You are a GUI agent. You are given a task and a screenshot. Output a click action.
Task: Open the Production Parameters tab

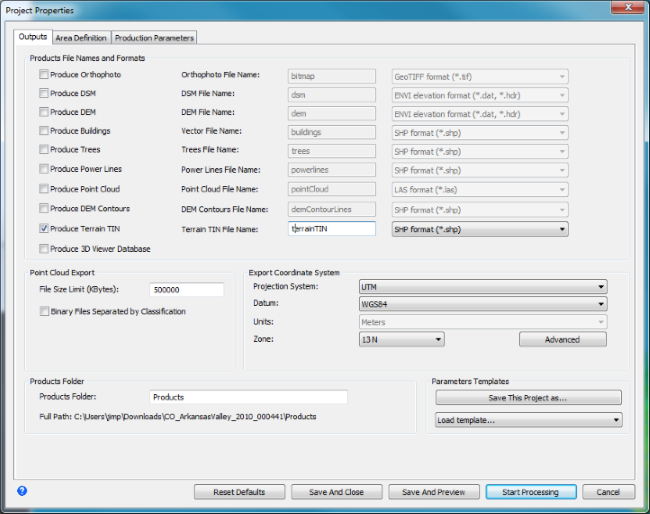coord(154,37)
